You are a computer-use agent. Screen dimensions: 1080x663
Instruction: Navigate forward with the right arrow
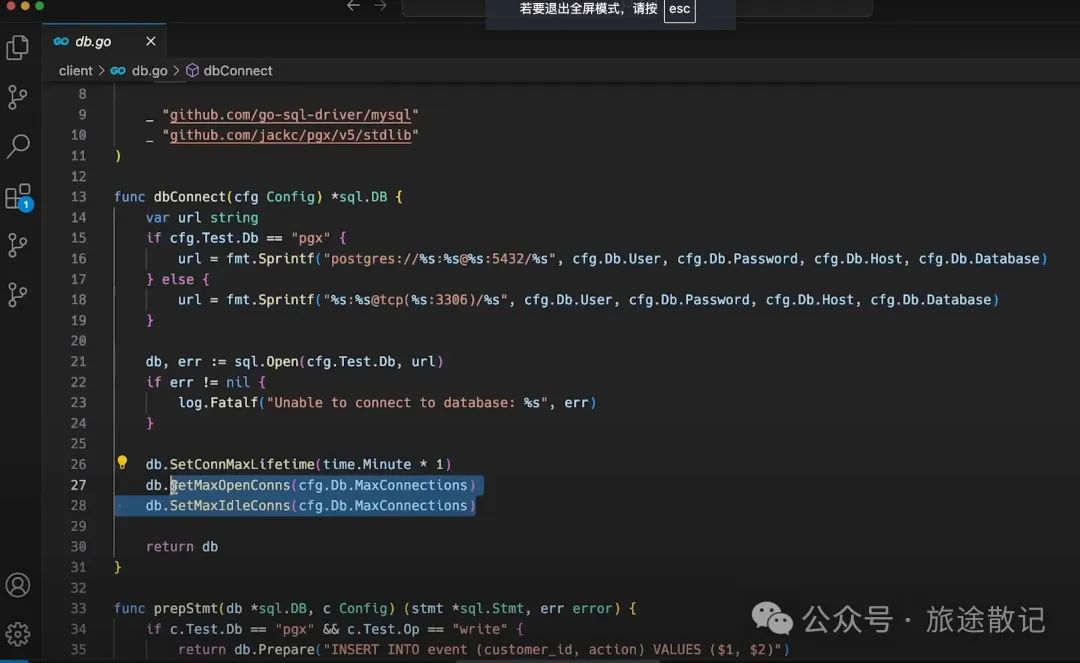pyautogui.click(x=380, y=6)
